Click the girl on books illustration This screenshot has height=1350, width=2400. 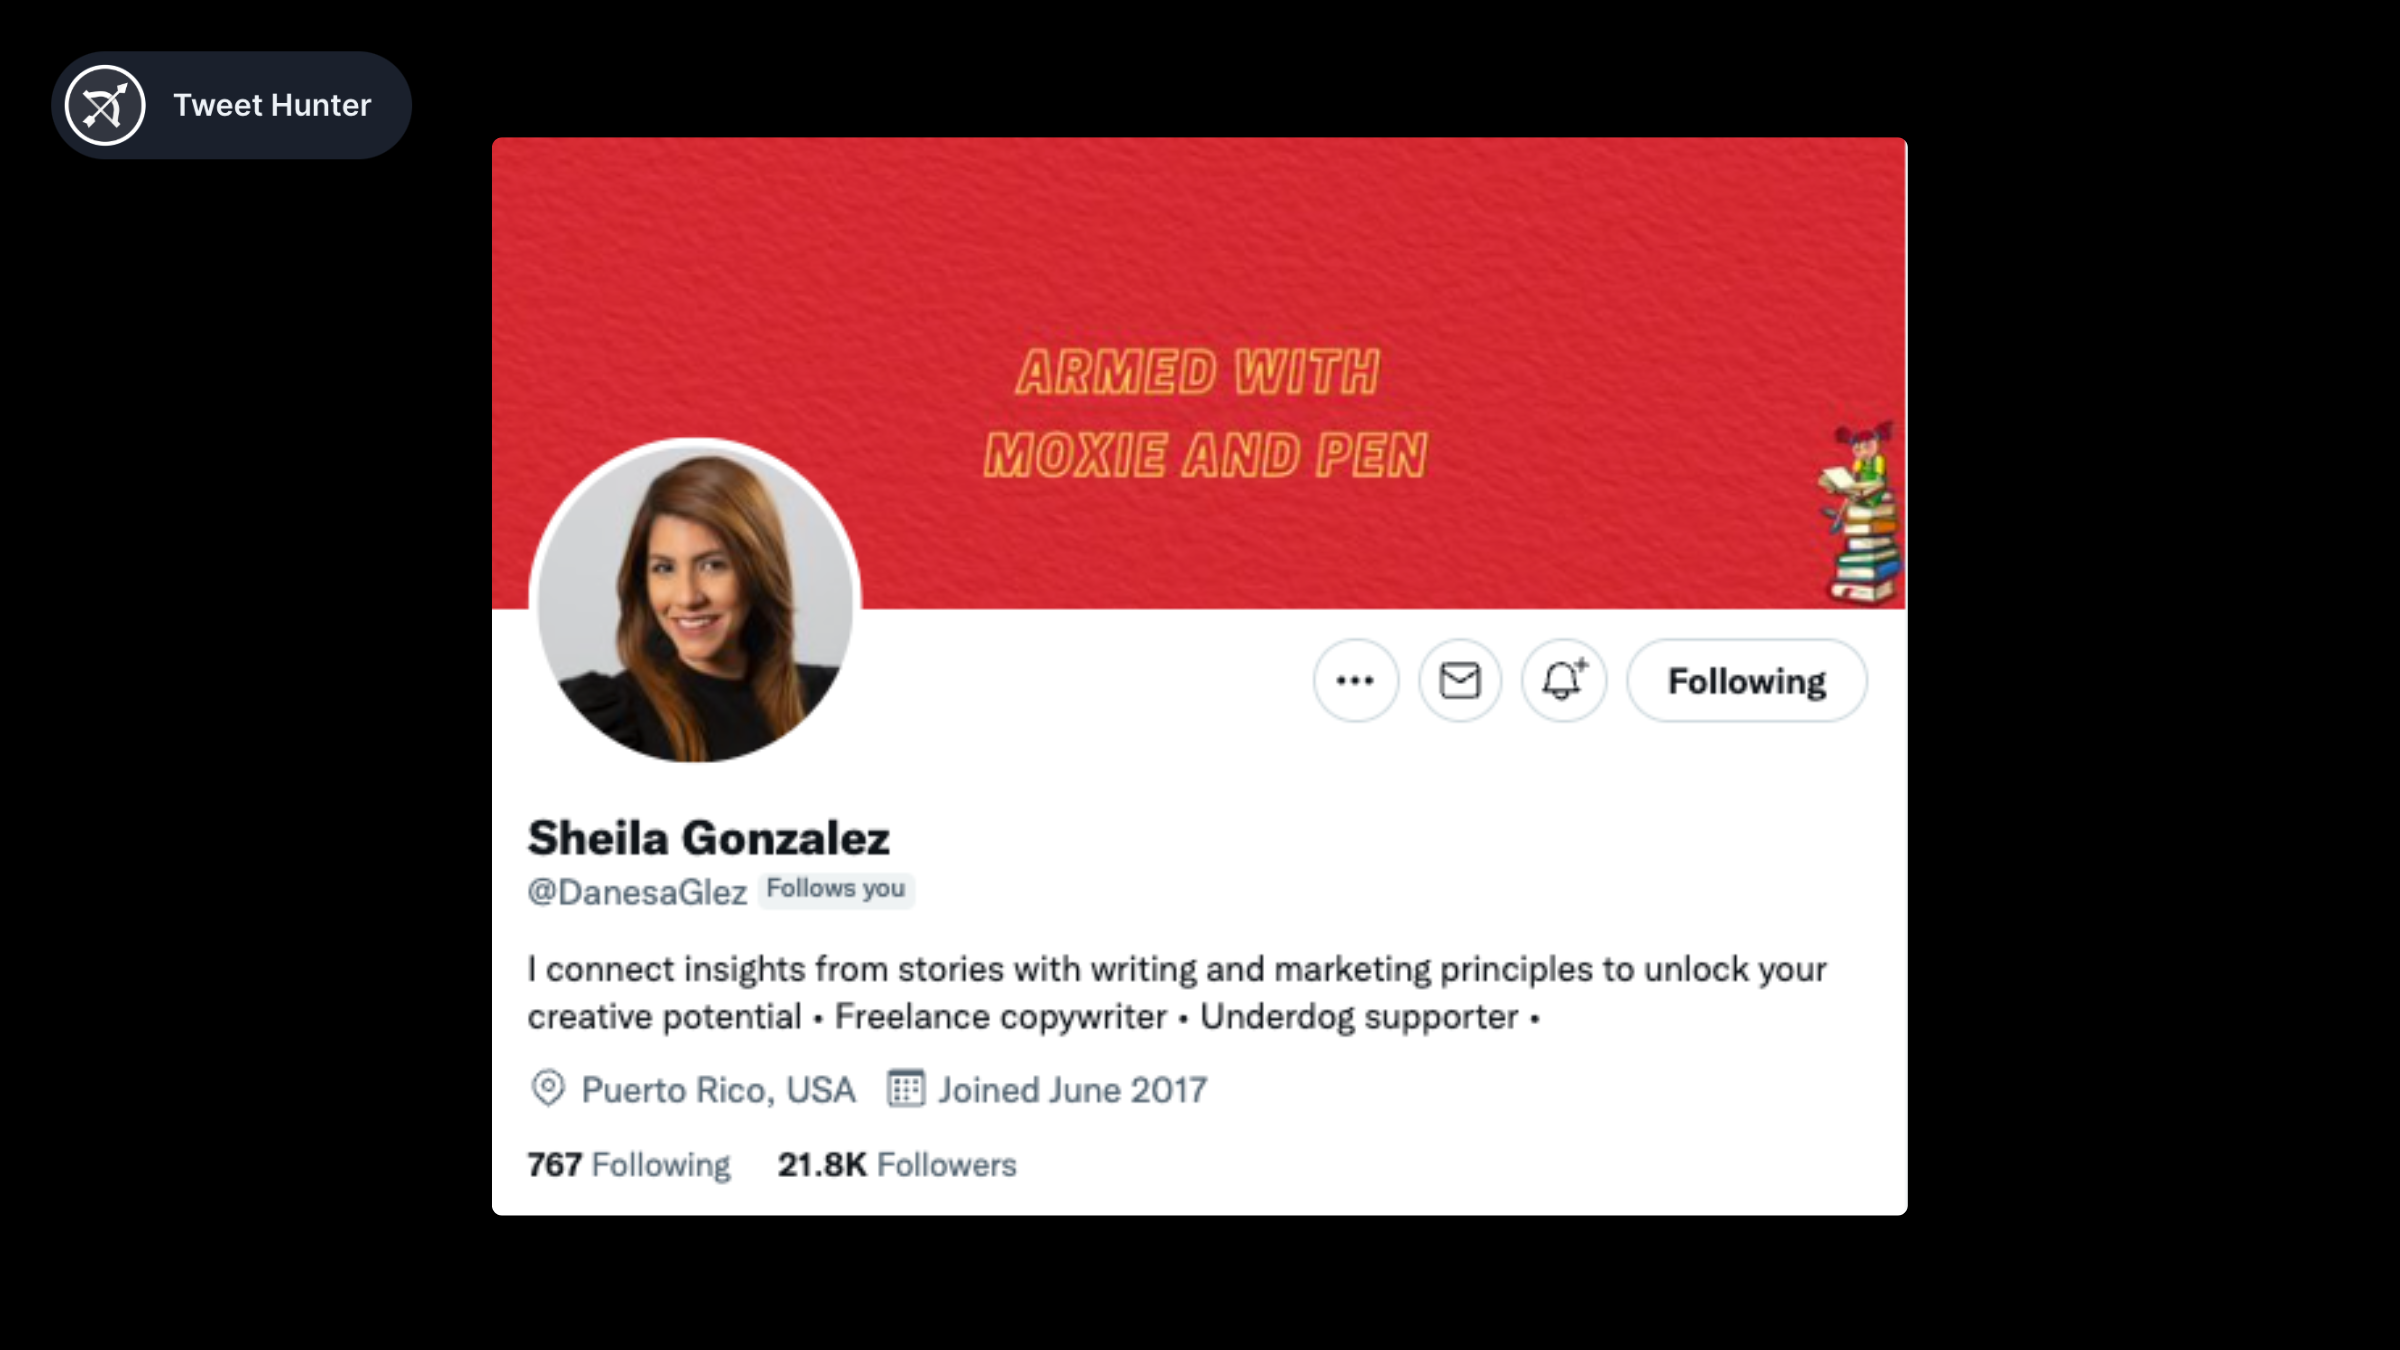[1861, 513]
